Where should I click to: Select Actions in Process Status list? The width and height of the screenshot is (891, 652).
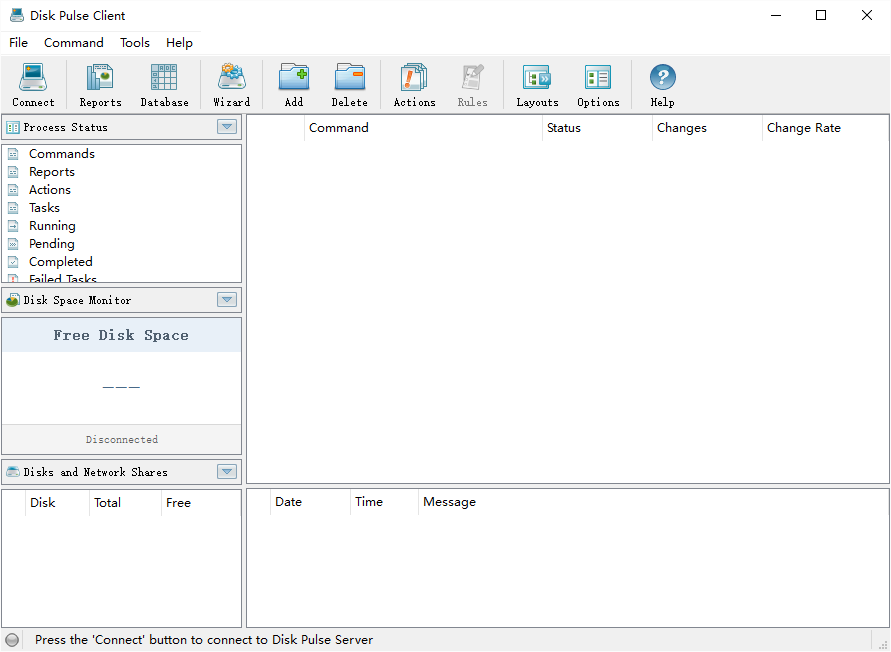pyautogui.click(x=50, y=190)
